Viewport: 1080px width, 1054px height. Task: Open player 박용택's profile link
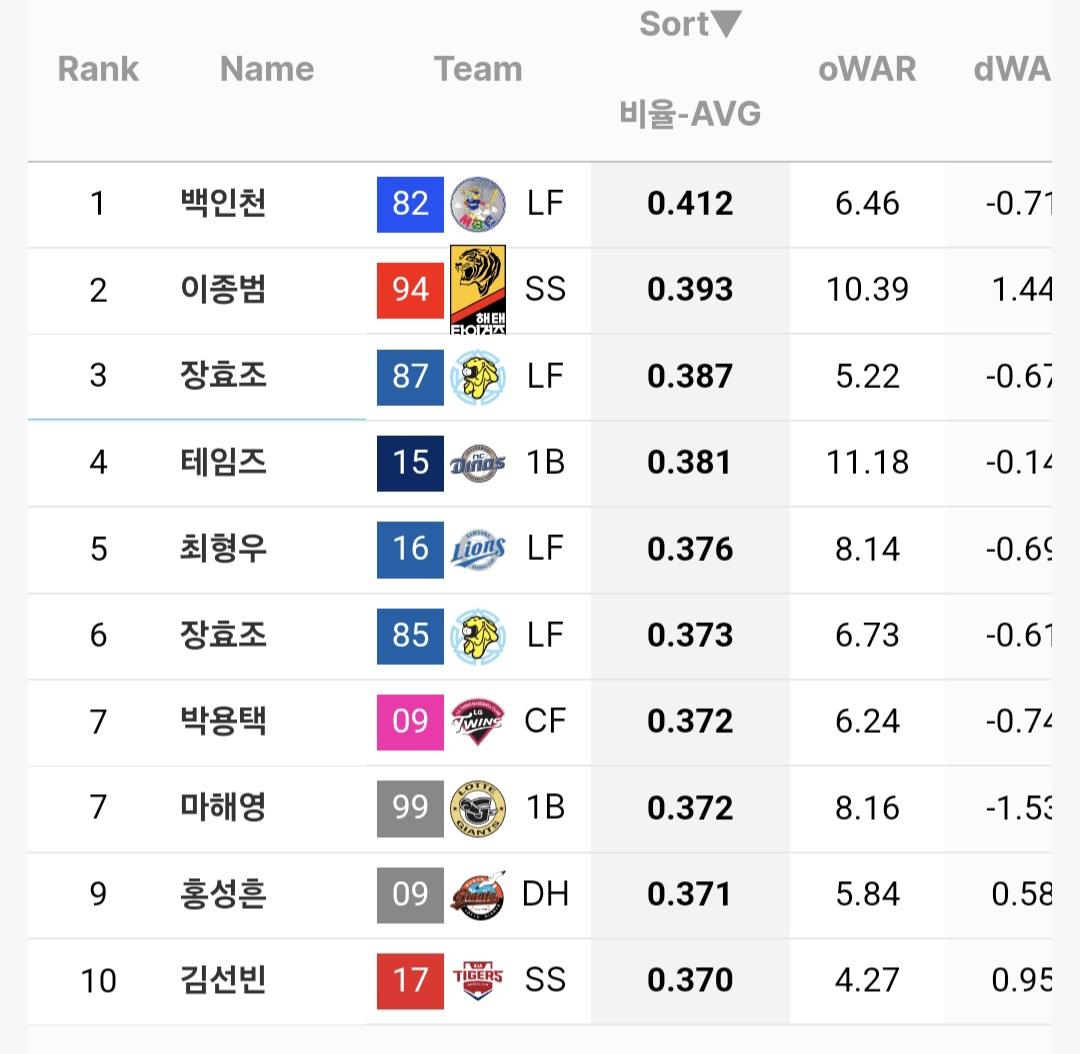[x=223, y=721]
